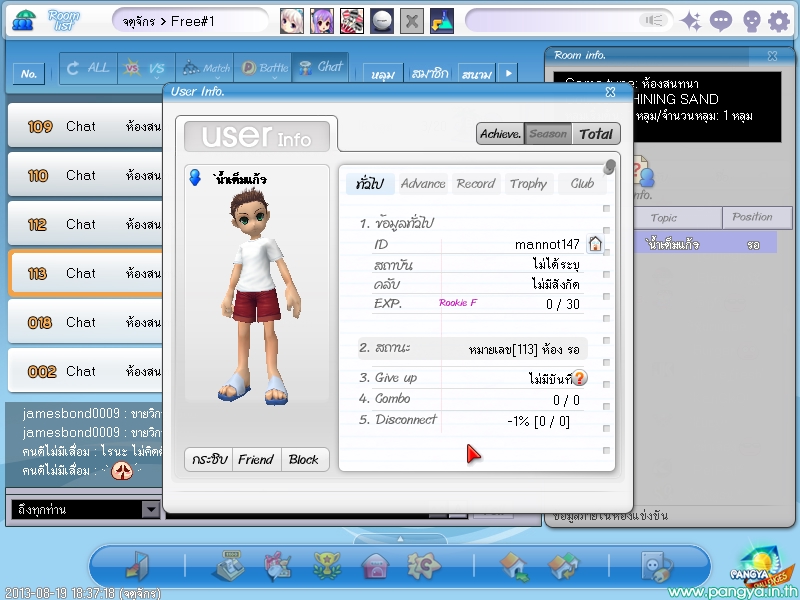800x600 pixels.
Task: Open the potion flask item icon
Action: (442, 21)
